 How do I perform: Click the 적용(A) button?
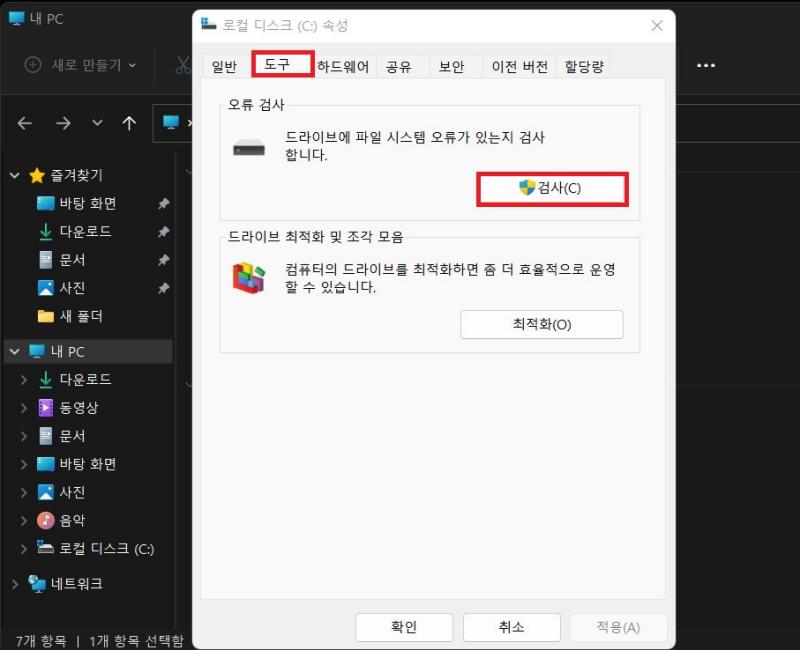(618, 627)
